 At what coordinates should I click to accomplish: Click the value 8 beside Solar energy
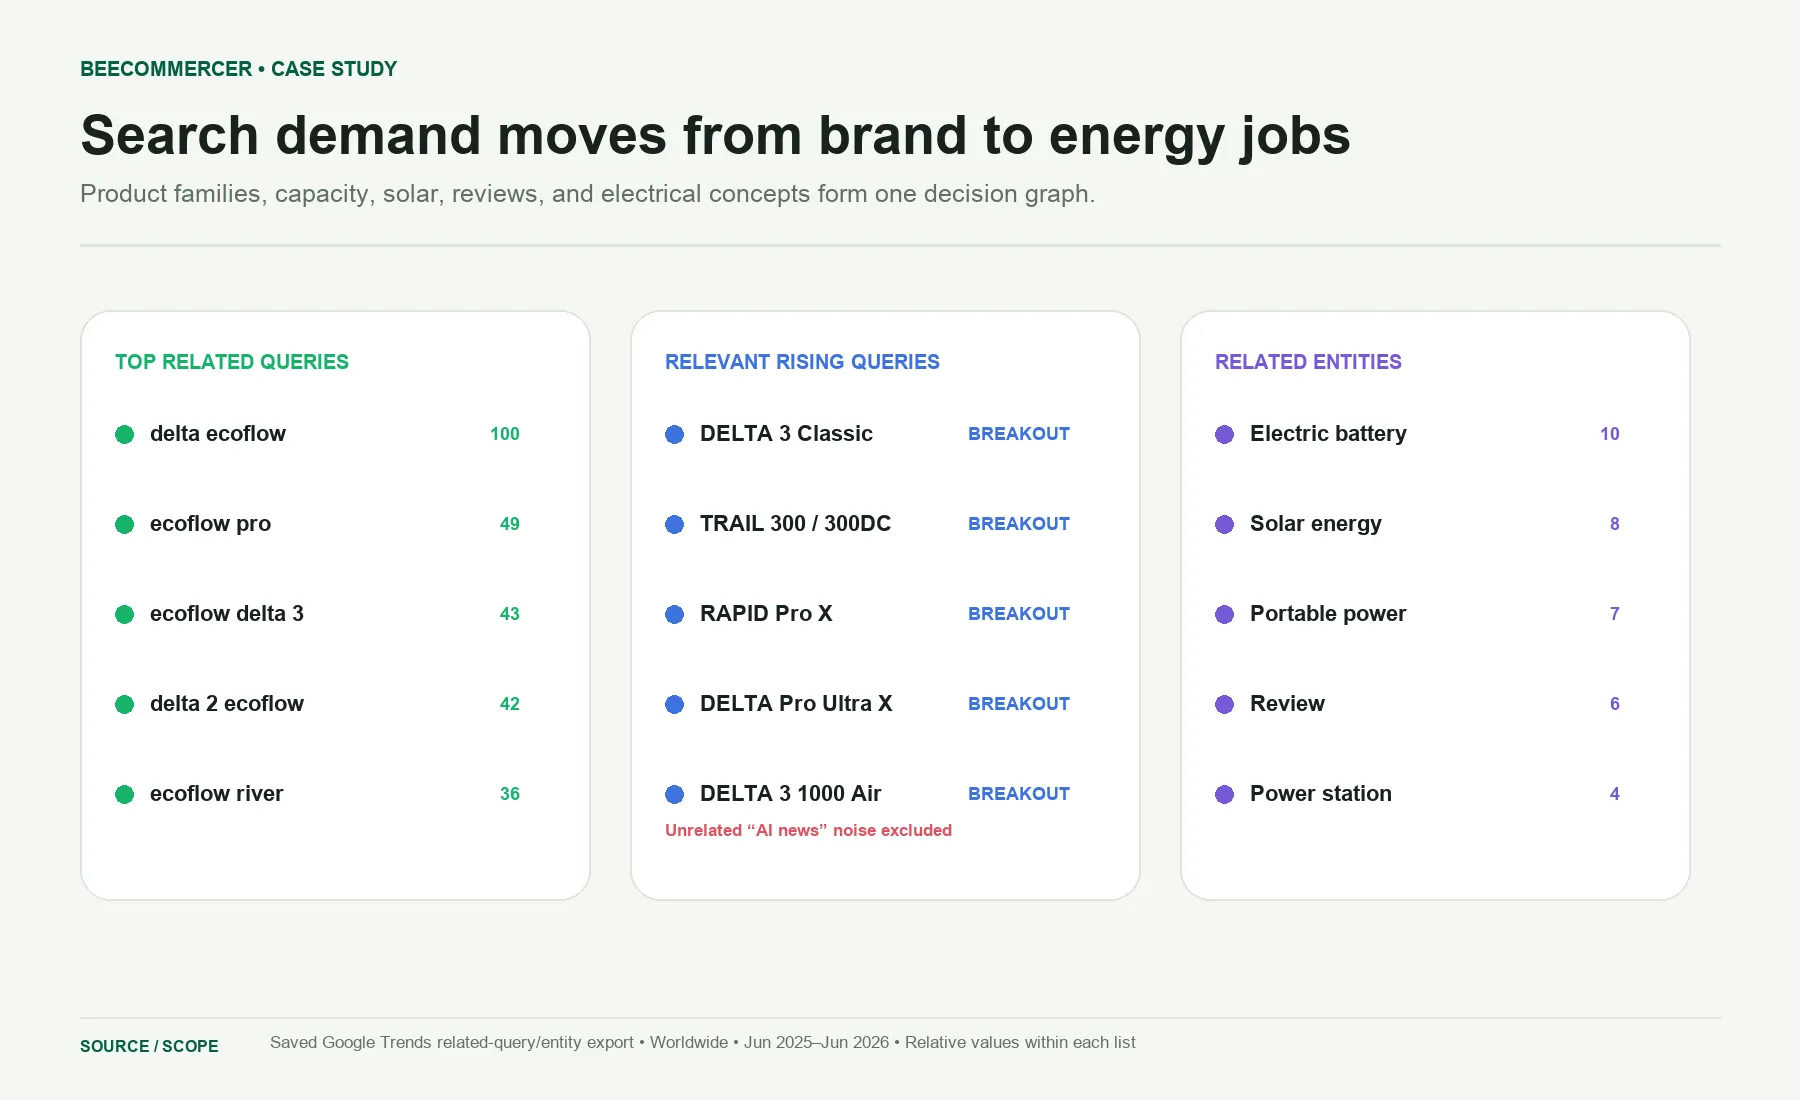click(1615, 524)
